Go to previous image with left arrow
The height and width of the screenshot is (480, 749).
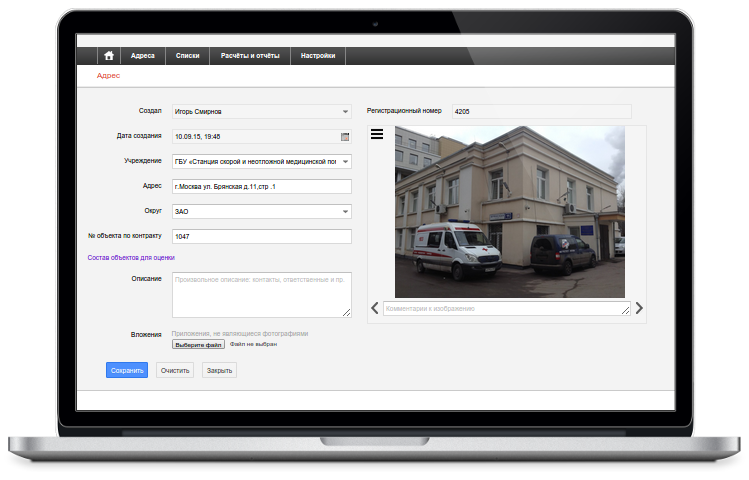point(374,309)
